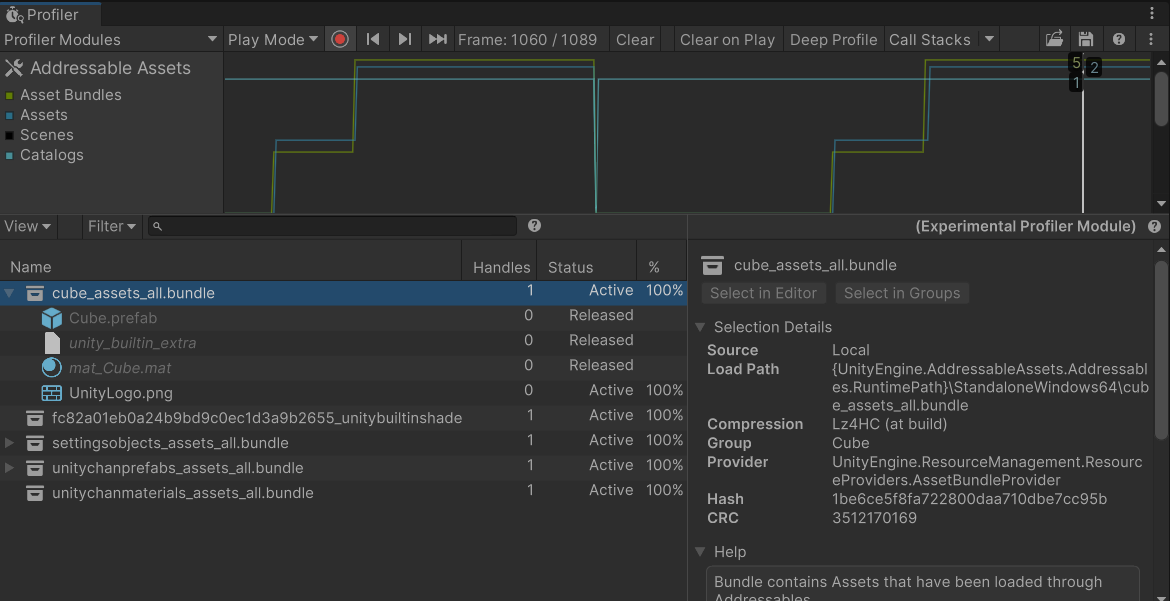Select the fc82a01eb0a24b9bd9c0ec1d3a9b2655_unitybuiltinshade row
This screenshot has width=1170, height=601.
click(343, 418)
